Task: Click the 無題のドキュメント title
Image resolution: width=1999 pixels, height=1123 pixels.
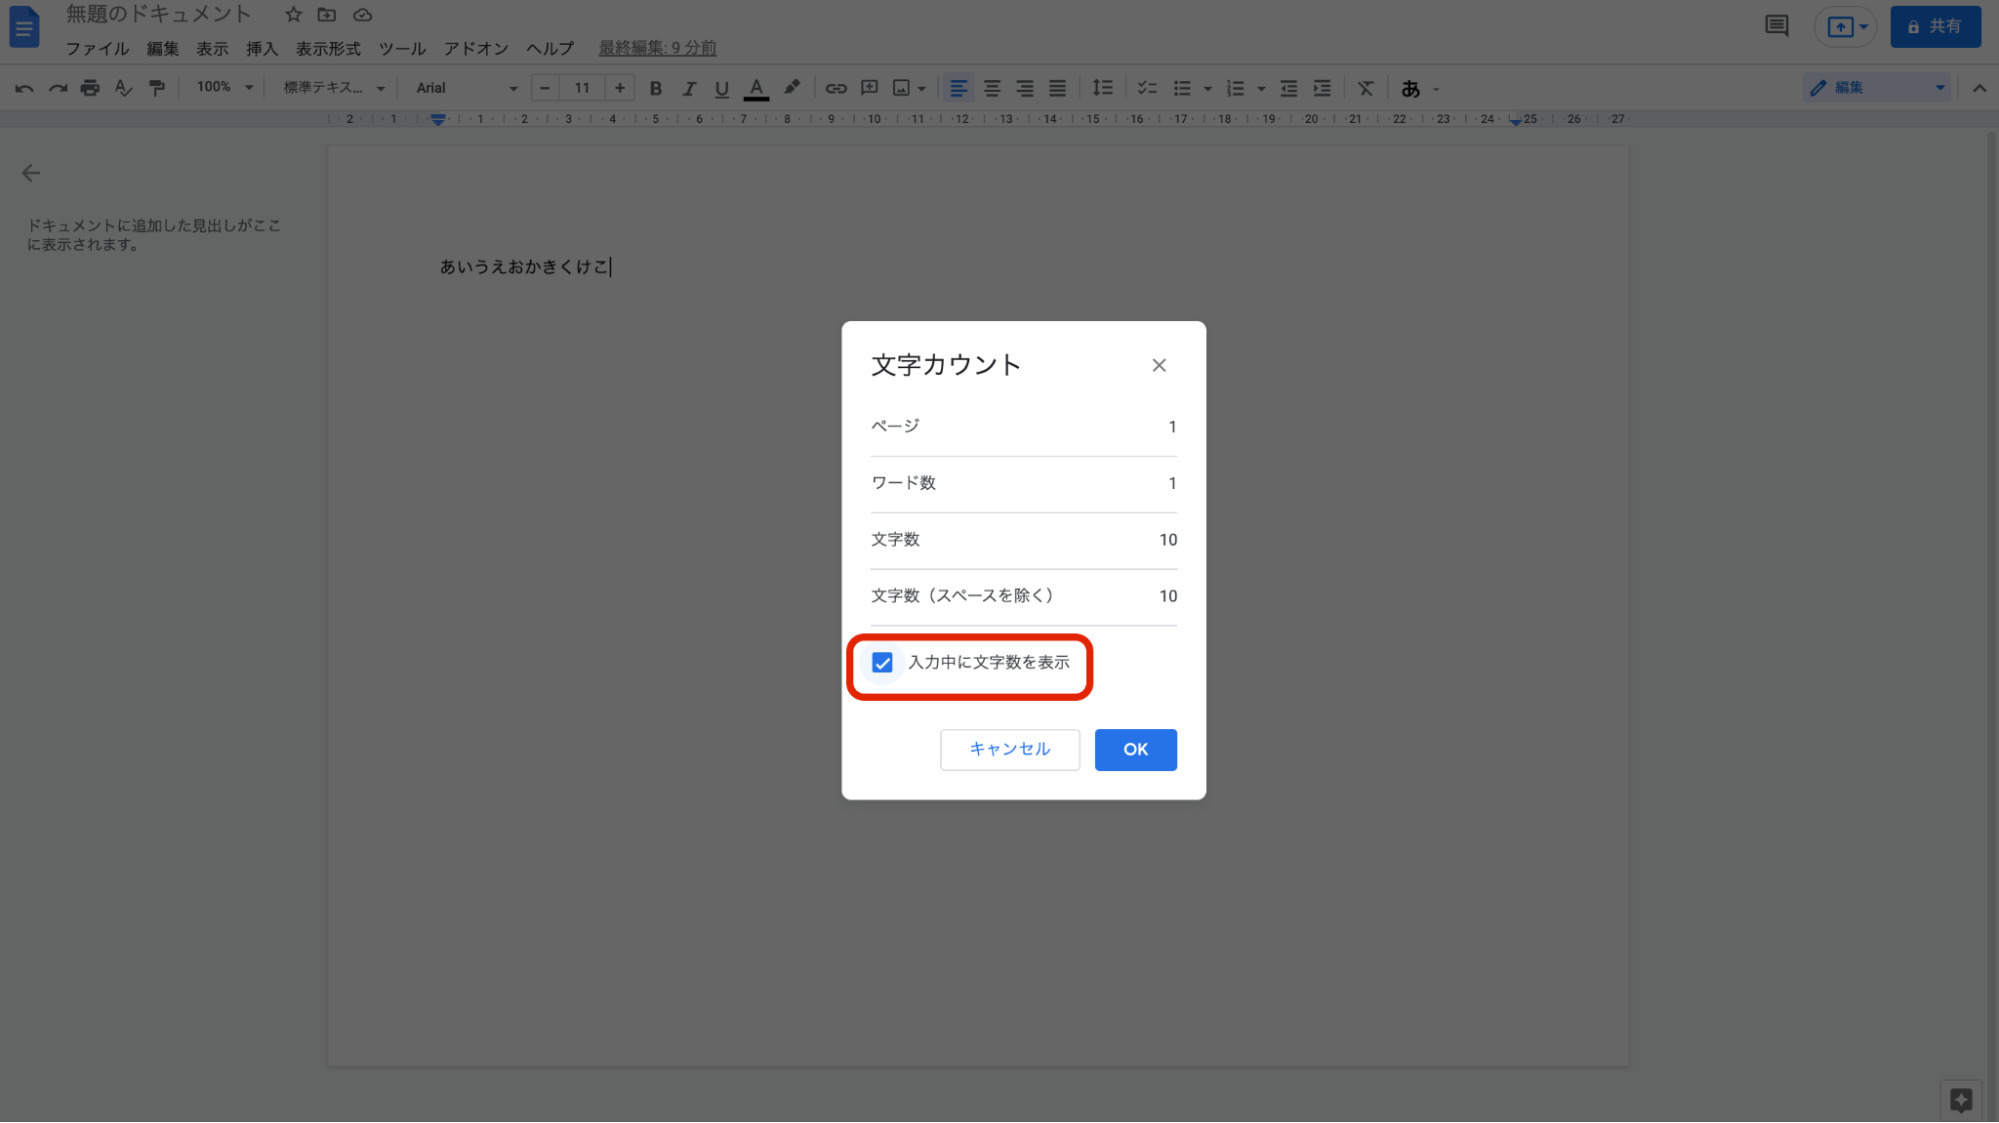Action: click(x=159, y=14)
